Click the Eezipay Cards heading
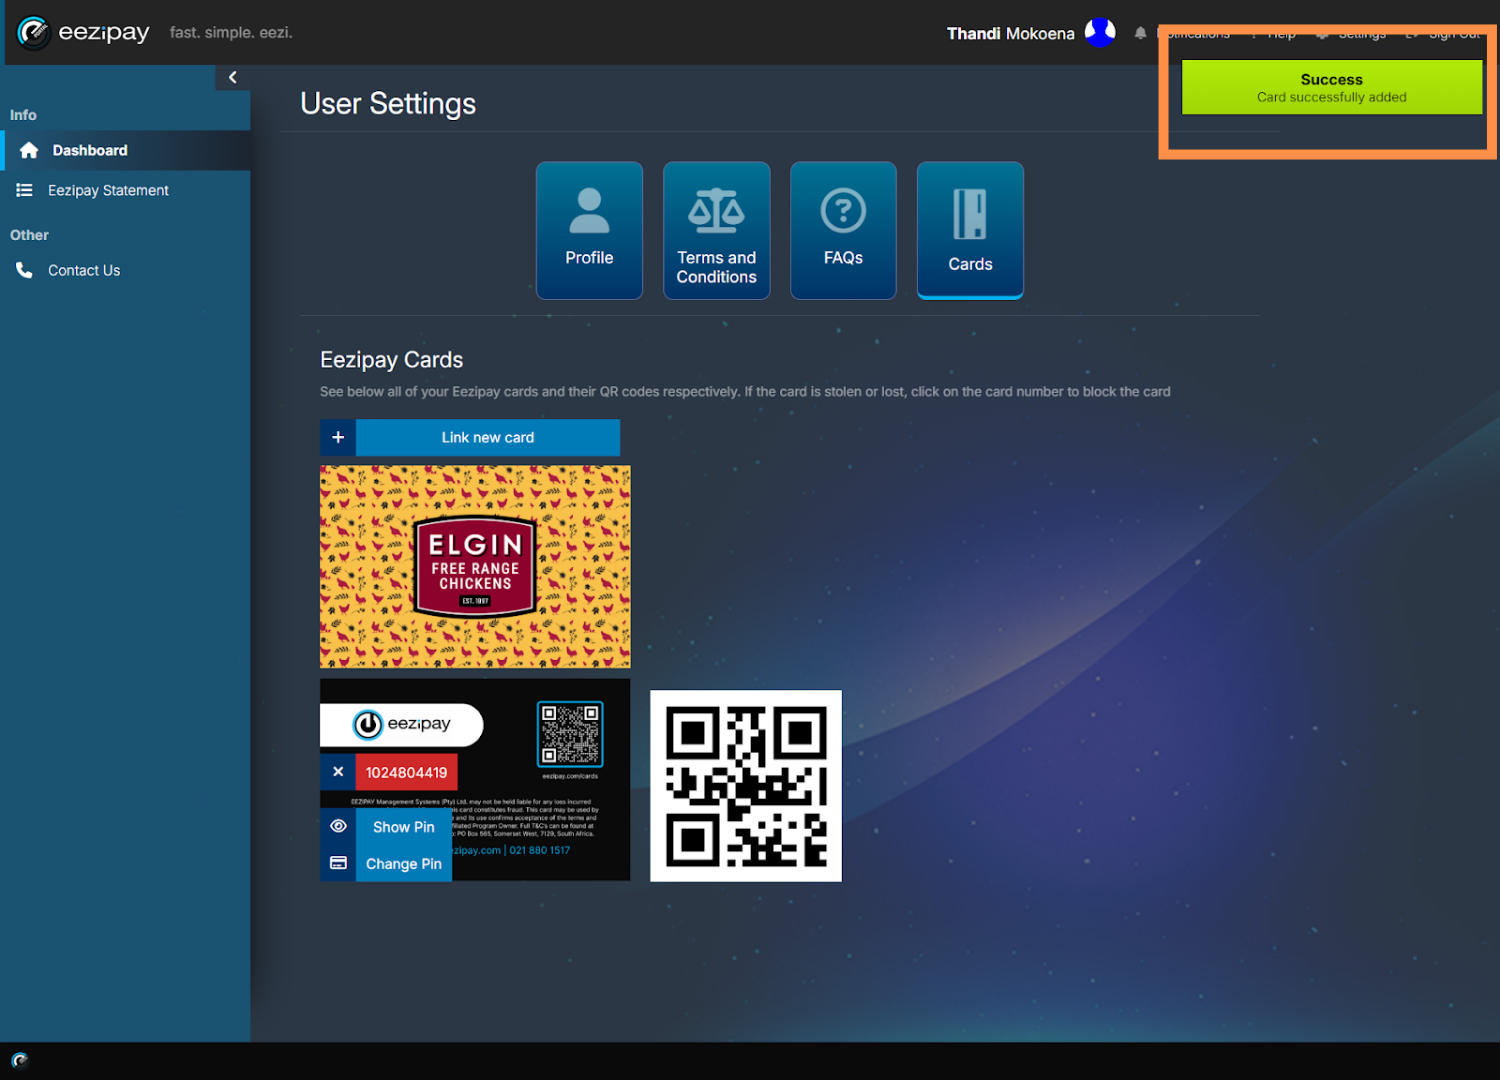1500x1080 pixels. tap(391, 360)
